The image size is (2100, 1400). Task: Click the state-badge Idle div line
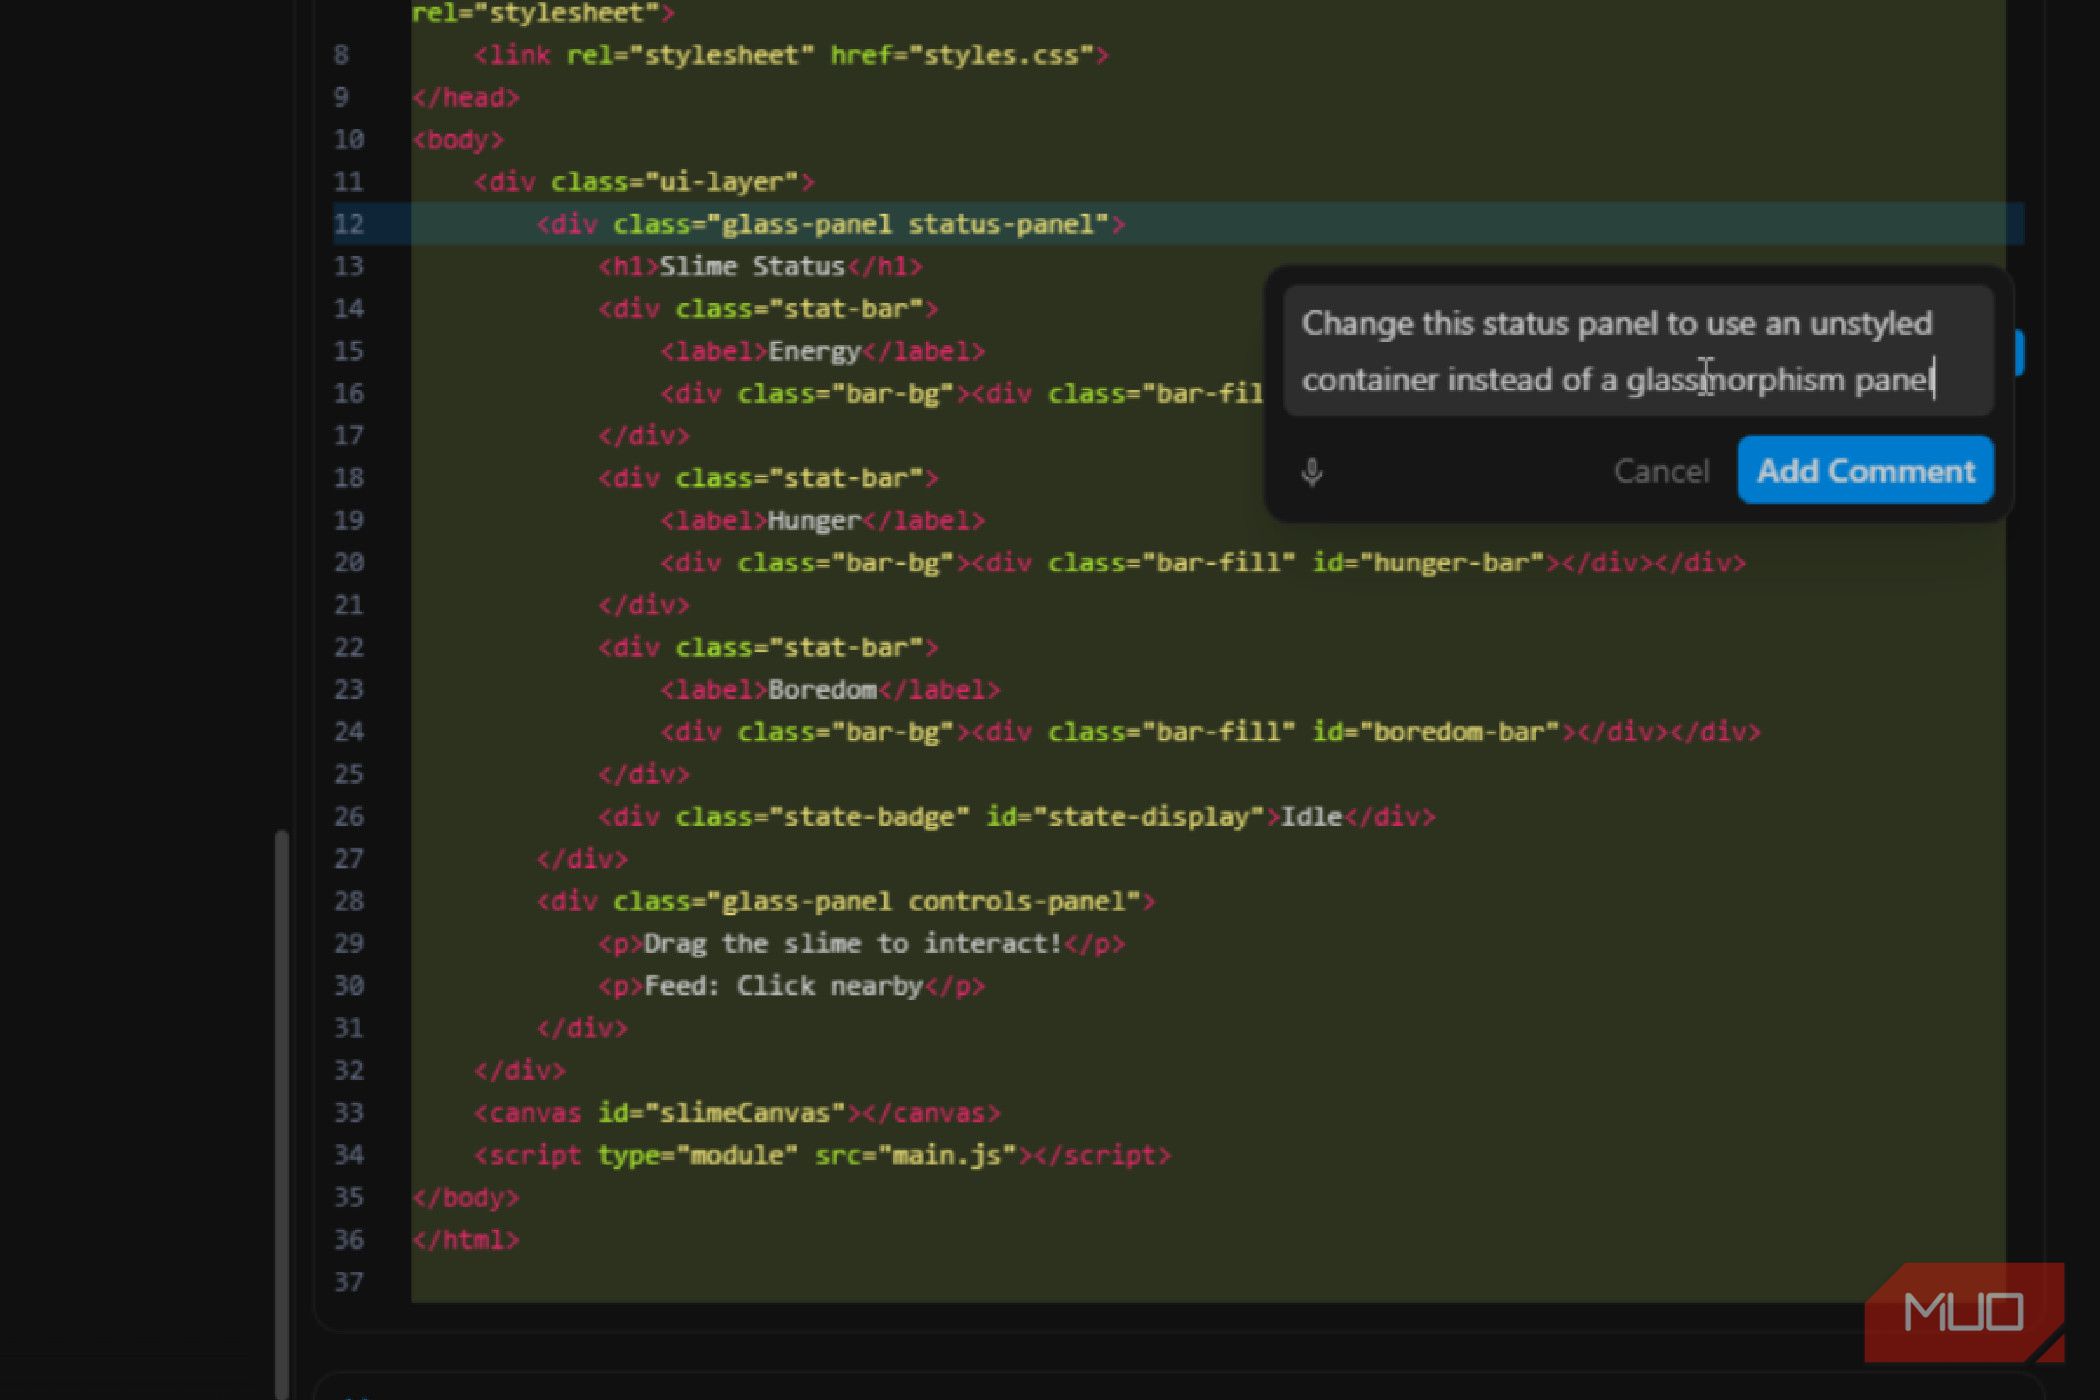tap(1017, 816)
